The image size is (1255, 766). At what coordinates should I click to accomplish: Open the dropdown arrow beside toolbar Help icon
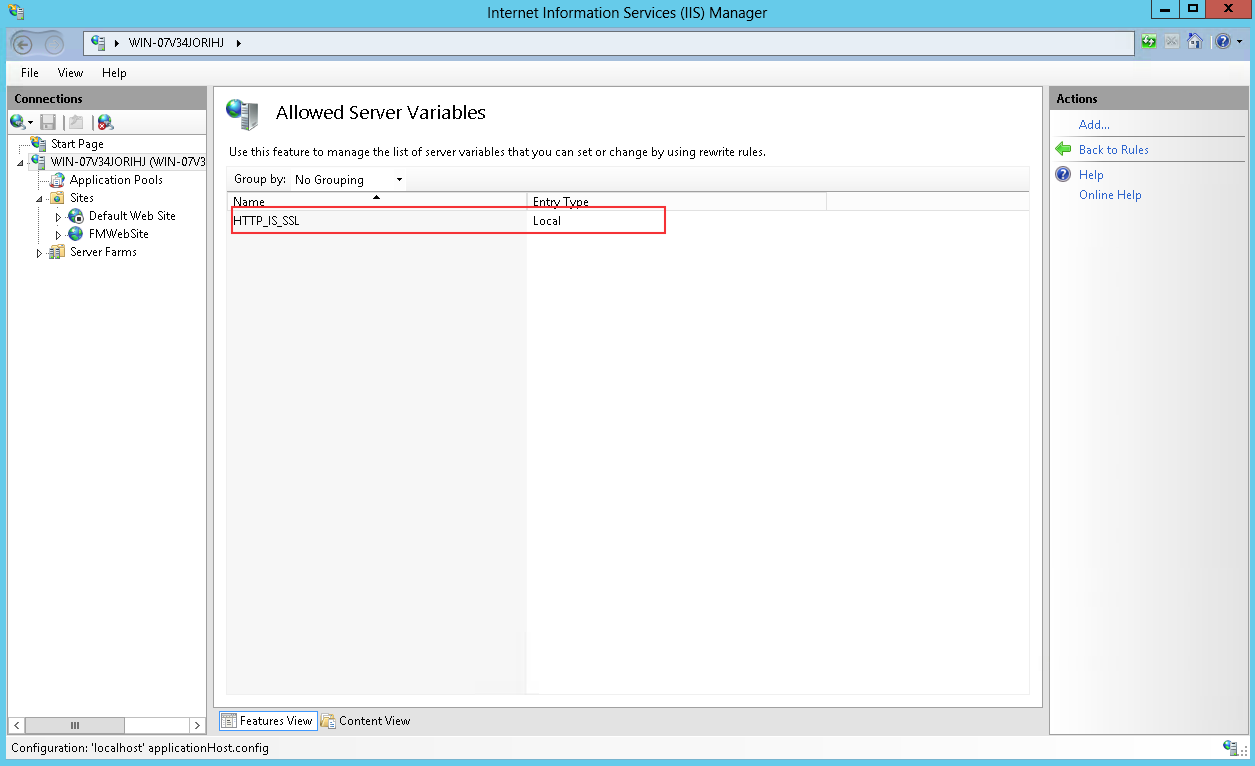1240,42
